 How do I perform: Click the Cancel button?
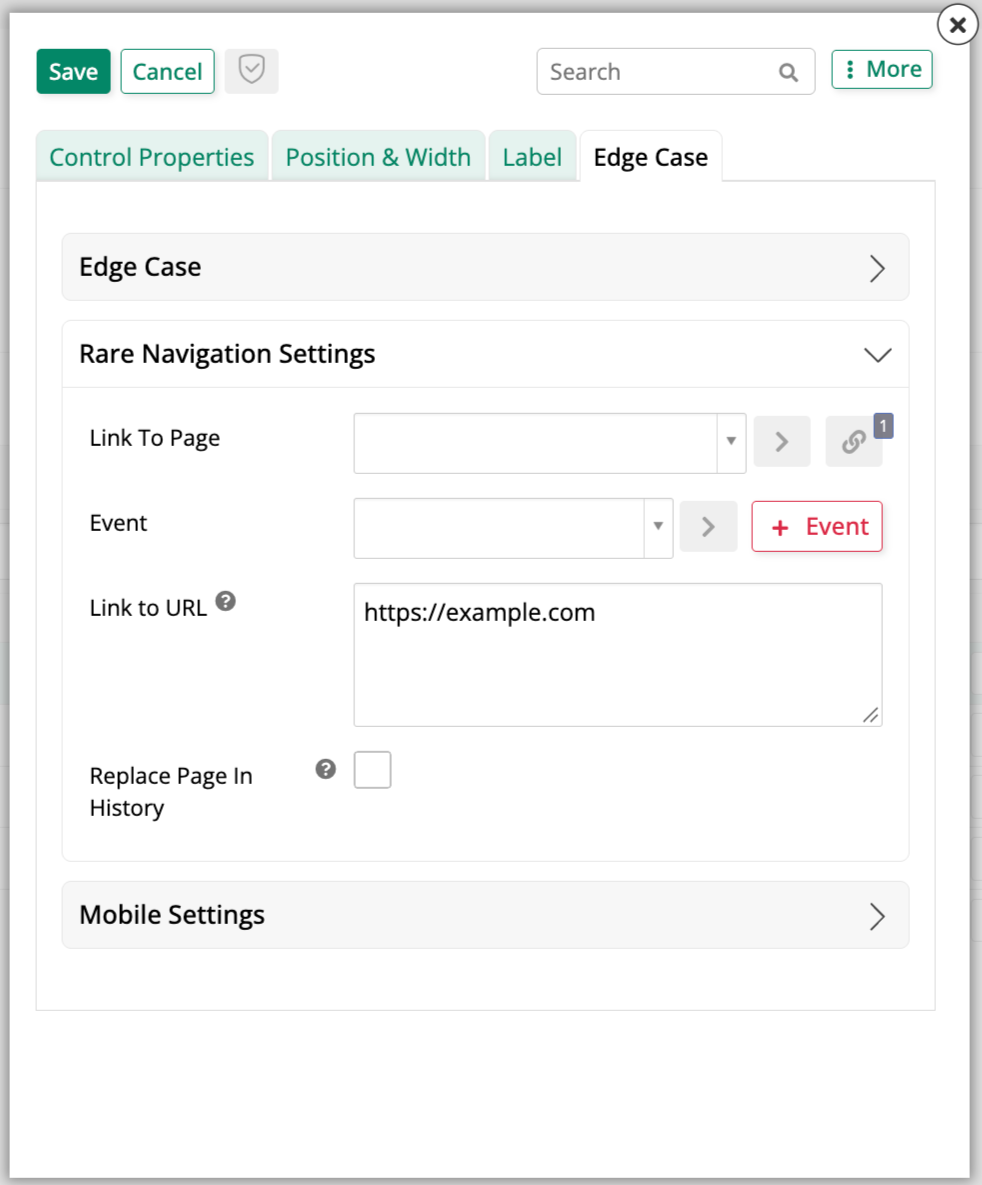click(x=167, y=72)
